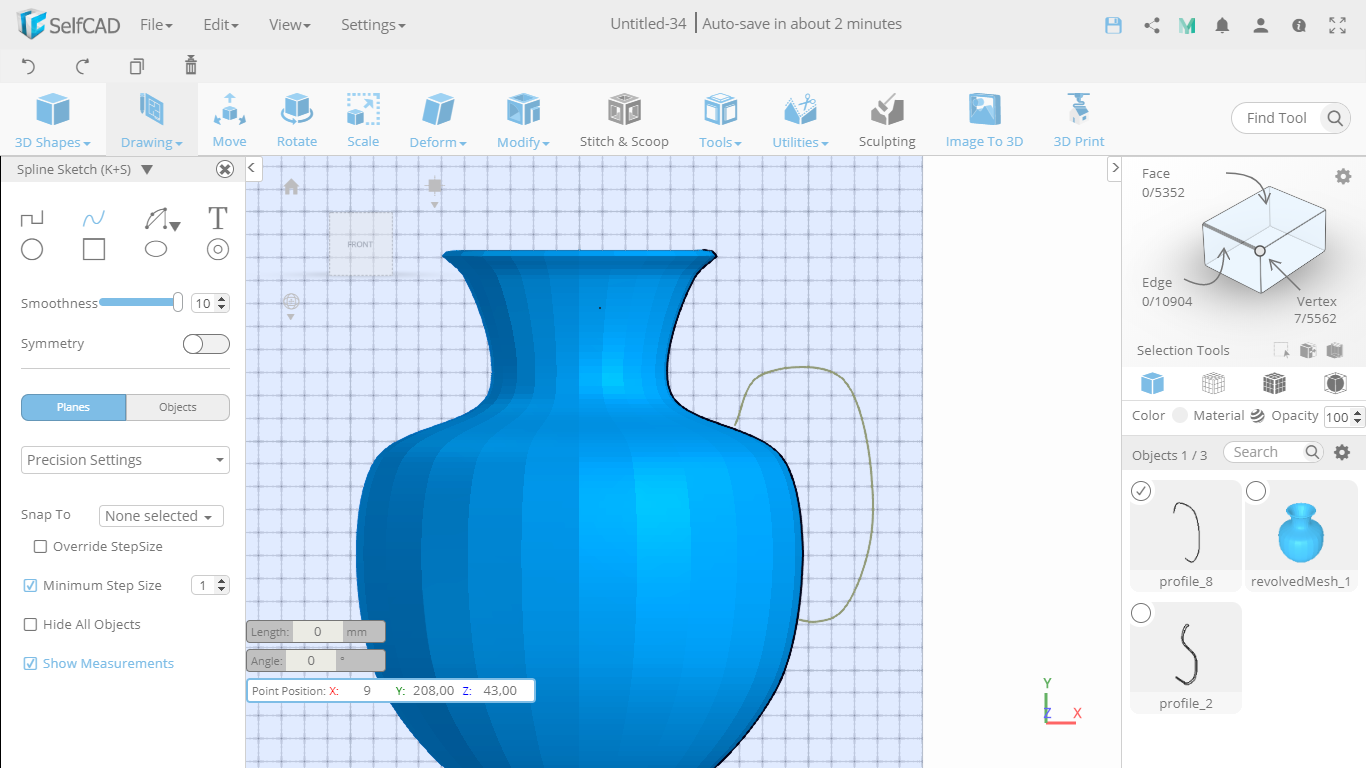
Task: Open the Settings menu
Action: point(373,24)
